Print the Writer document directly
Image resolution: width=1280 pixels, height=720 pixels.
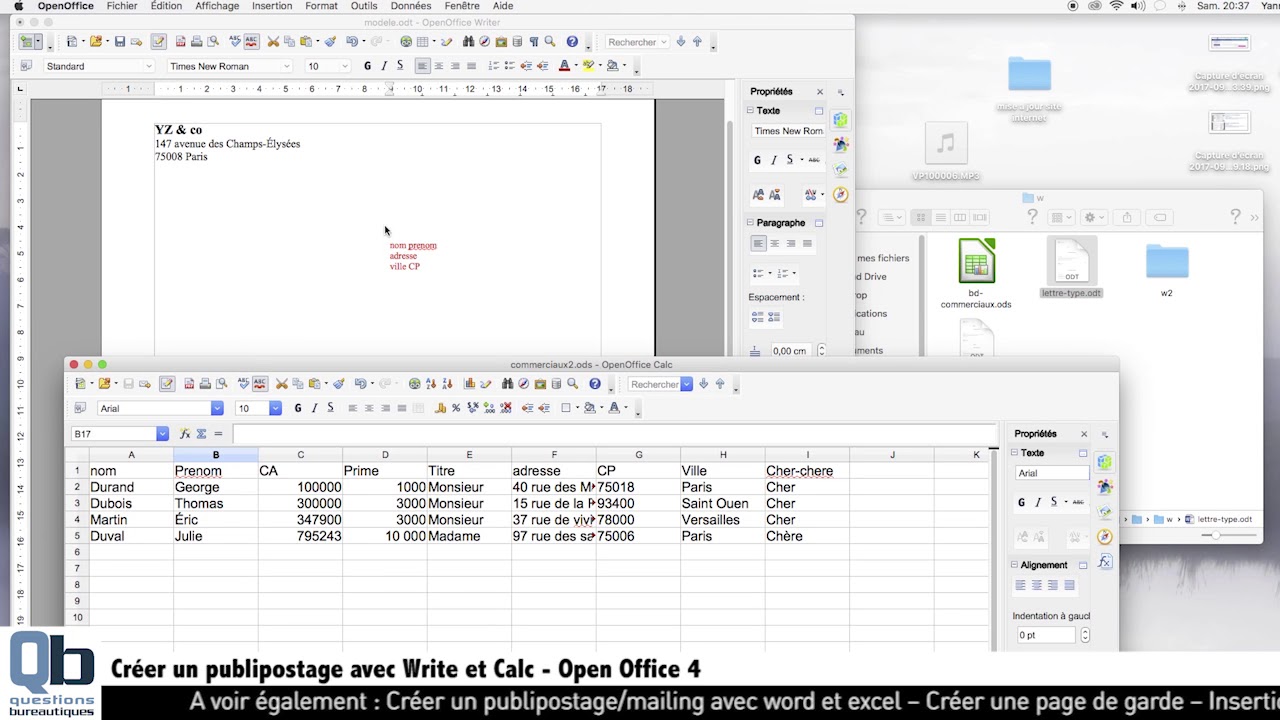pos(197,41)
